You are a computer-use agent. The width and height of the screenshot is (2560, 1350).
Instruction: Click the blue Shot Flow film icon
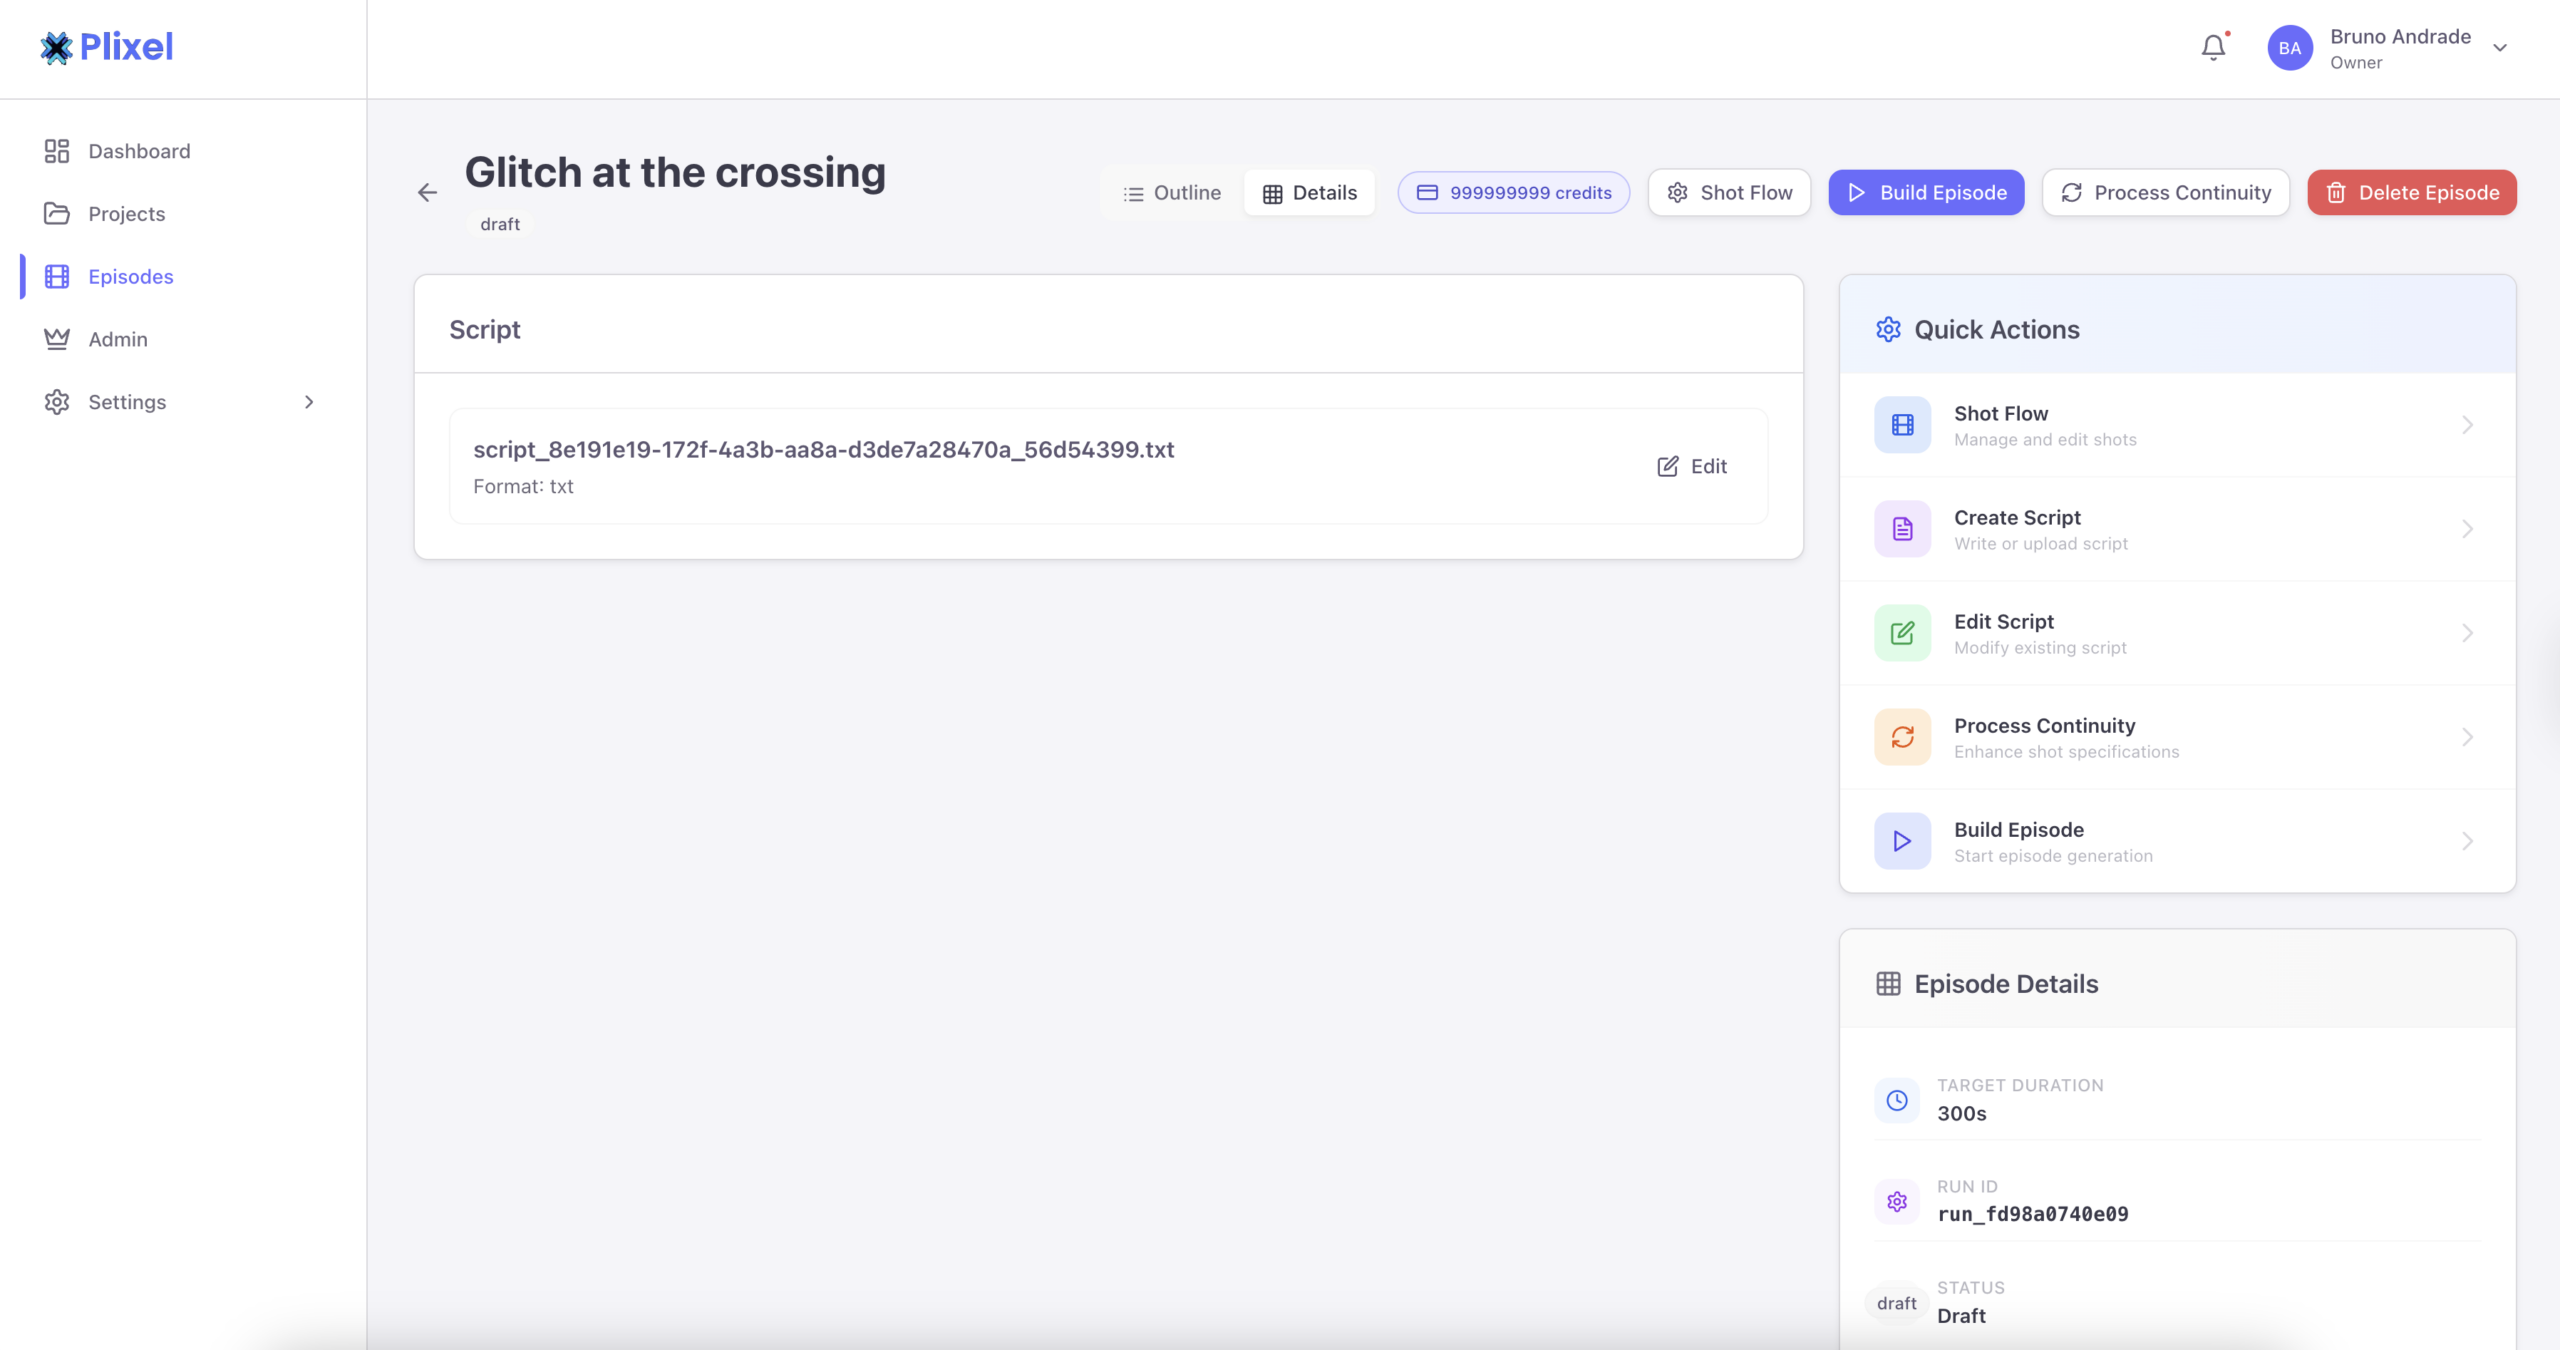point(1902,425)
